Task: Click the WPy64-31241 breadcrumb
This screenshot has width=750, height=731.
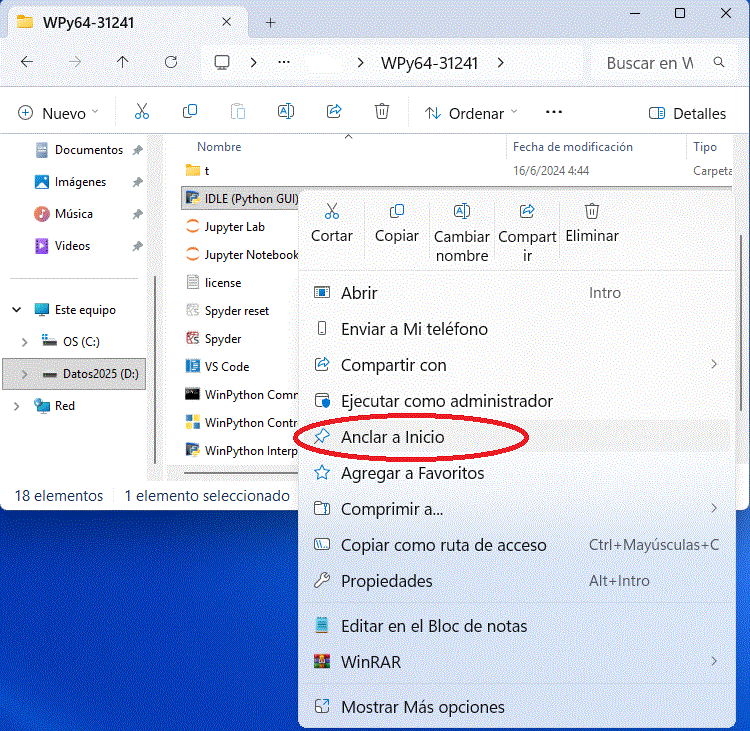Action: click(430, 63)
